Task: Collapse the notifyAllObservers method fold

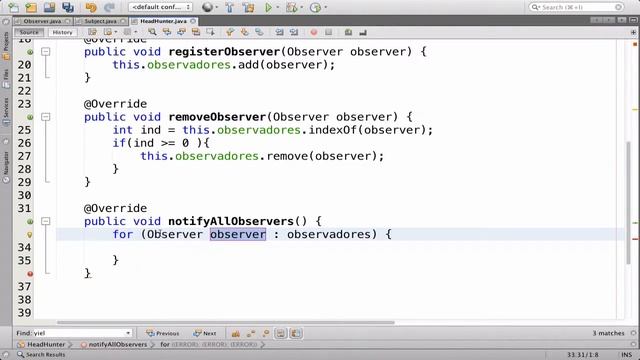Action: tap(46, 221)
